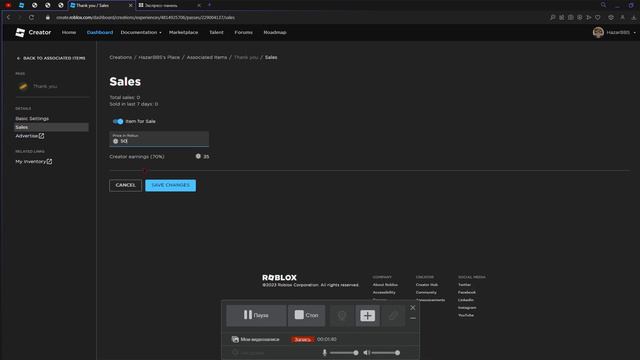This screenshot has width=640, height=360.
Task: Open 'Мои видеозаписи' in the recorder
Action: click(256, 339)
